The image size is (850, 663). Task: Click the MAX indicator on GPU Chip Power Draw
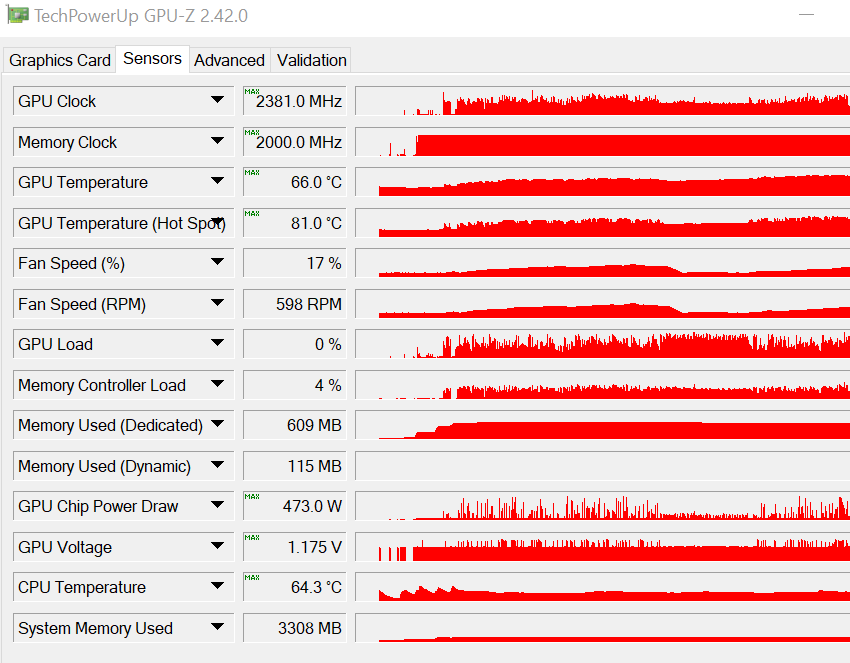click(252, 499)
